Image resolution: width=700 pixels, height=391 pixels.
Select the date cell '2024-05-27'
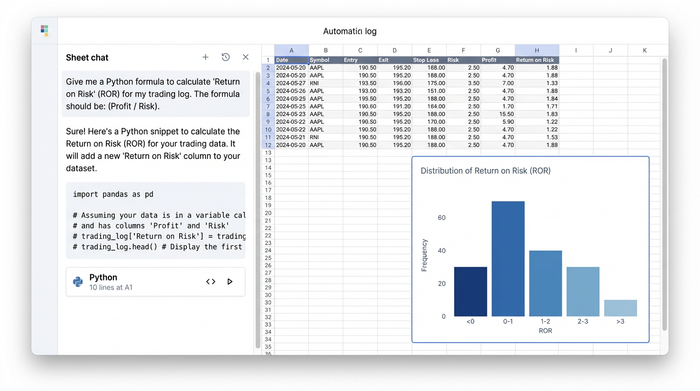point(292,83)
